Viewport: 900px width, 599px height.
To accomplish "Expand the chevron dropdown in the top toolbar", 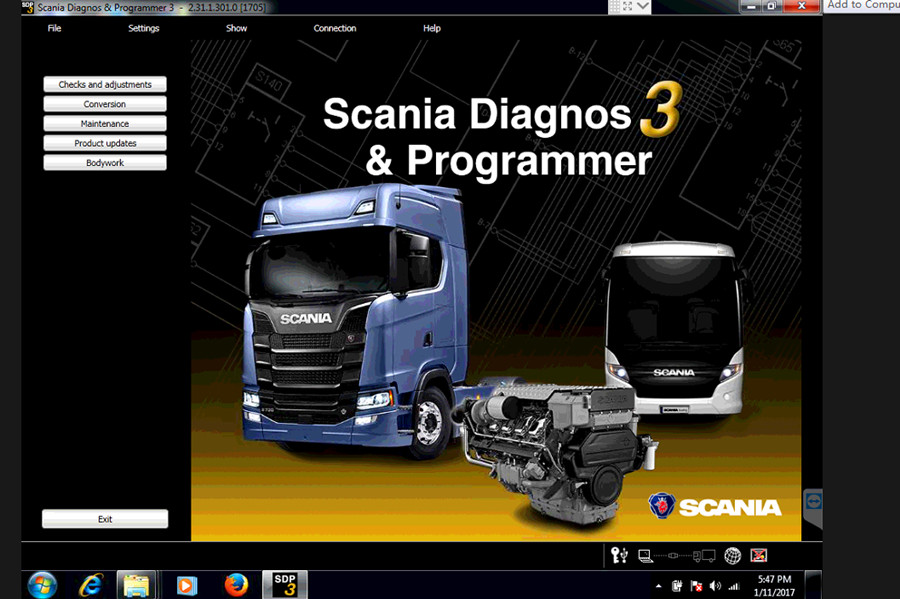I will coord(643,6).
